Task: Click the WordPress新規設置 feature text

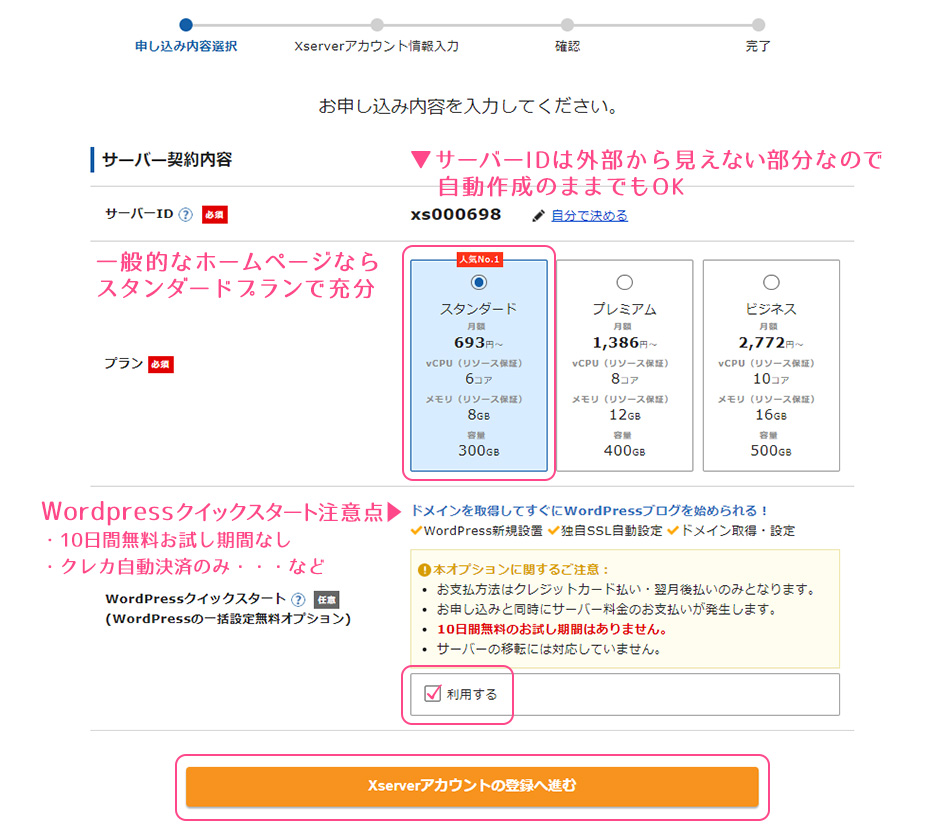Action: [483, 531]
